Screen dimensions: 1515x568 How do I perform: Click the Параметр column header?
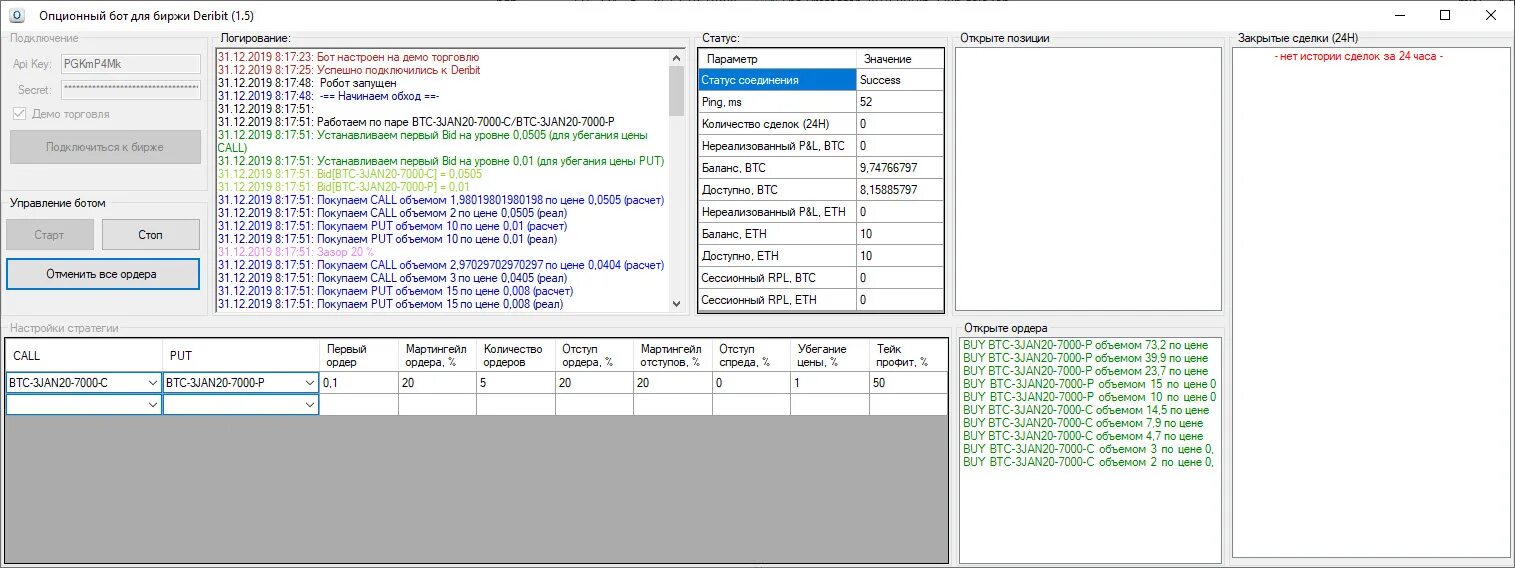(x=777, y=59)
